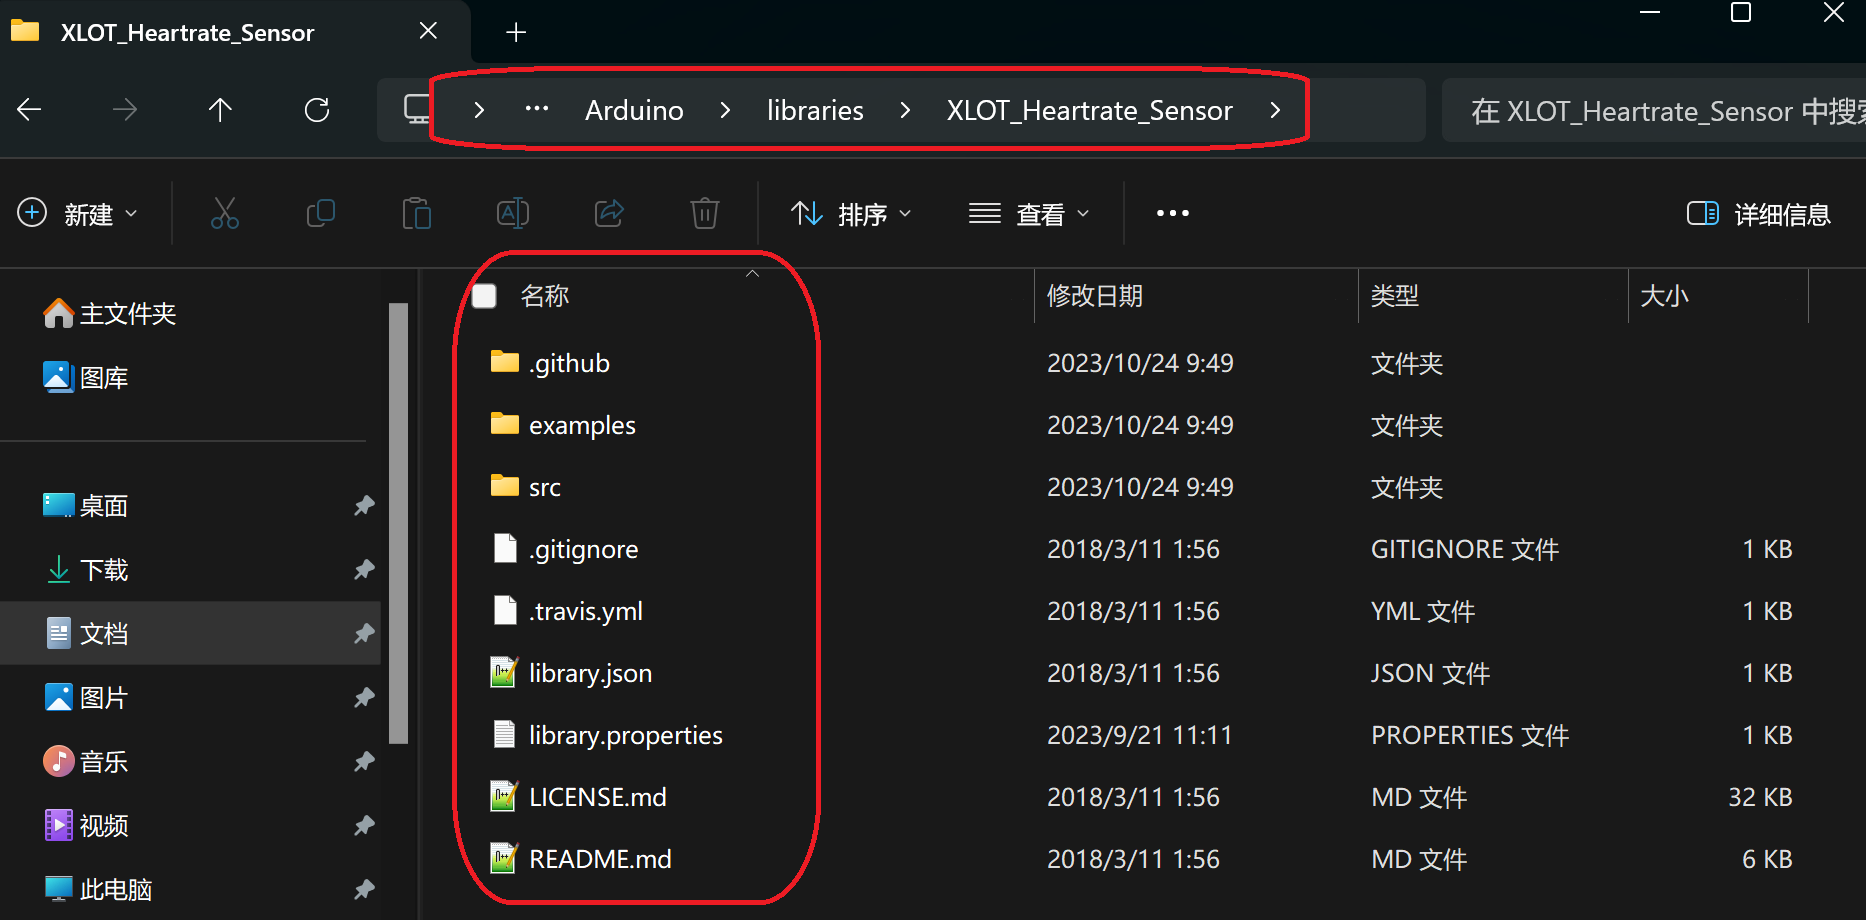
Task: Refresh the current folder view
Action: (317, 110)
